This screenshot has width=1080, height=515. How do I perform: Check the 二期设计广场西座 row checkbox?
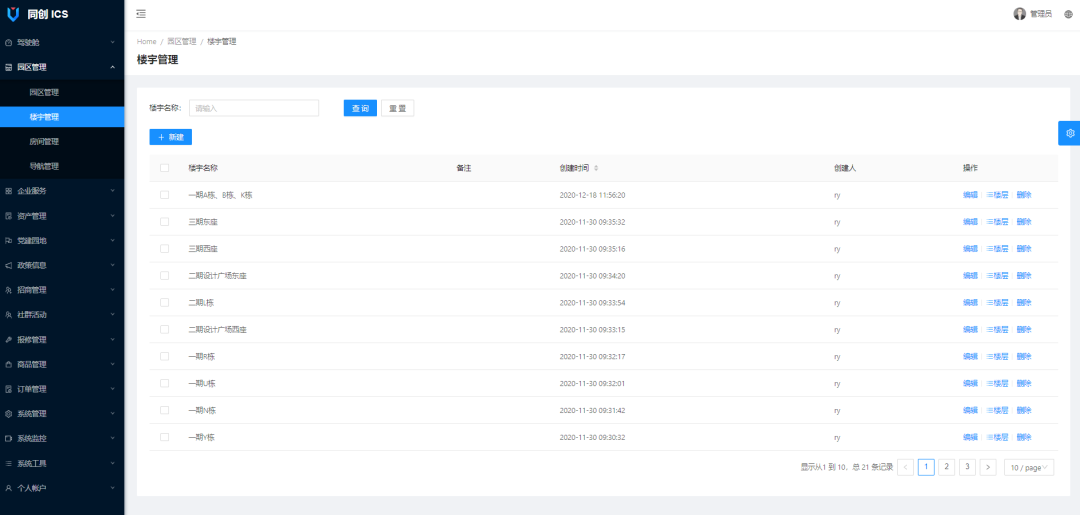coord(164,329)
